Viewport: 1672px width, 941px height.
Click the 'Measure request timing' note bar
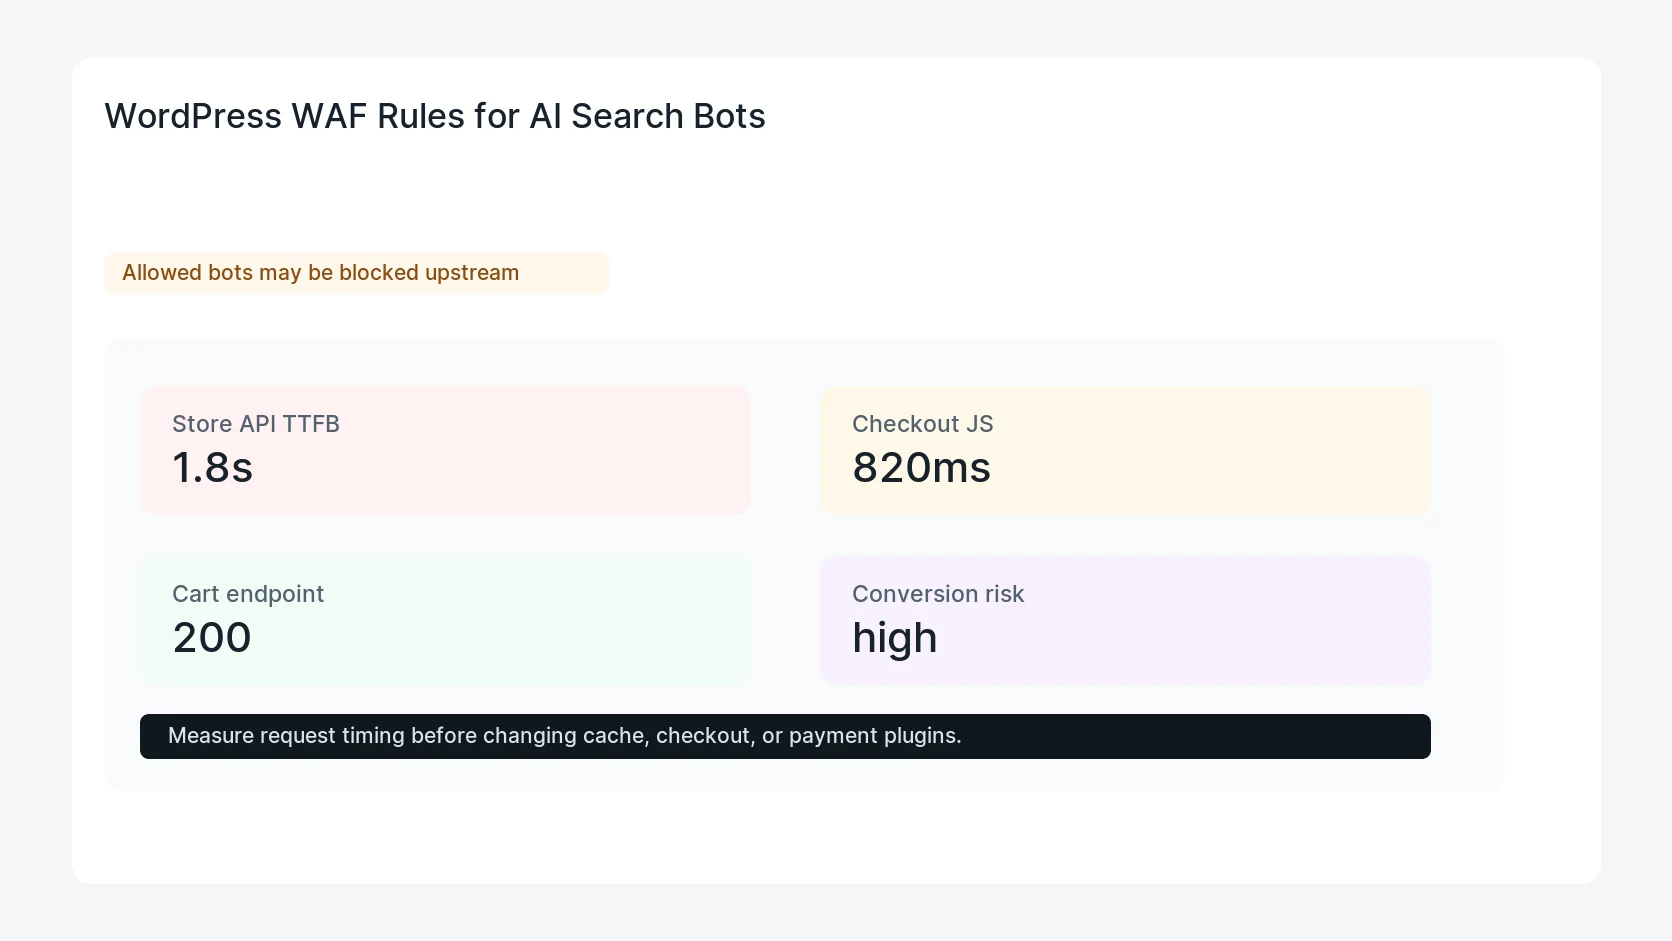pyautogui.click(x=785, y=736)
